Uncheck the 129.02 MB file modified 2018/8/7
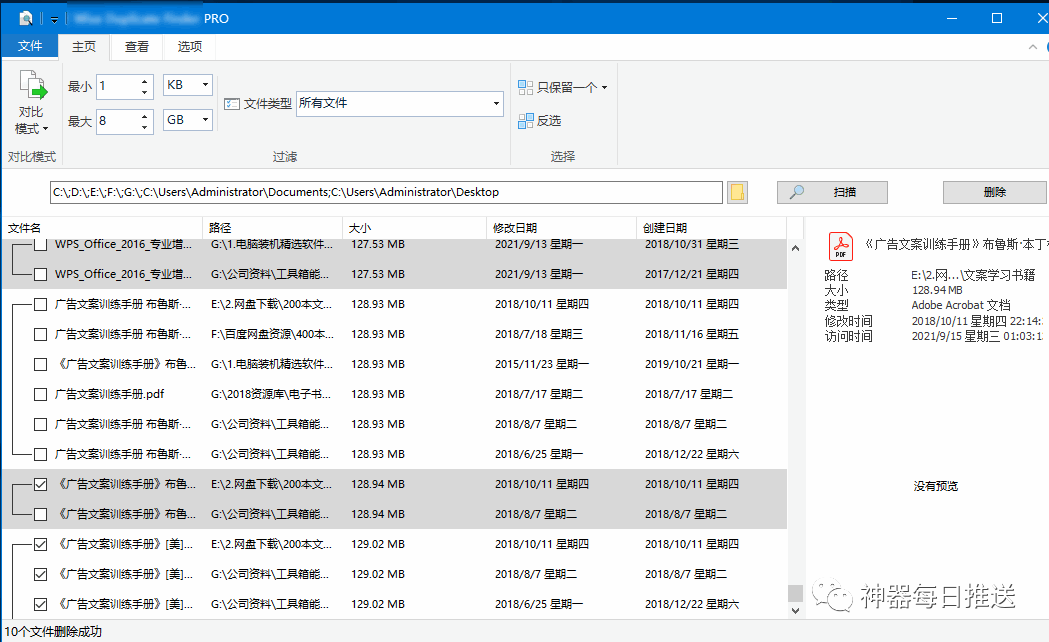Image resolution: width=1049 pixels, height=642 pixels. point(40,574)
